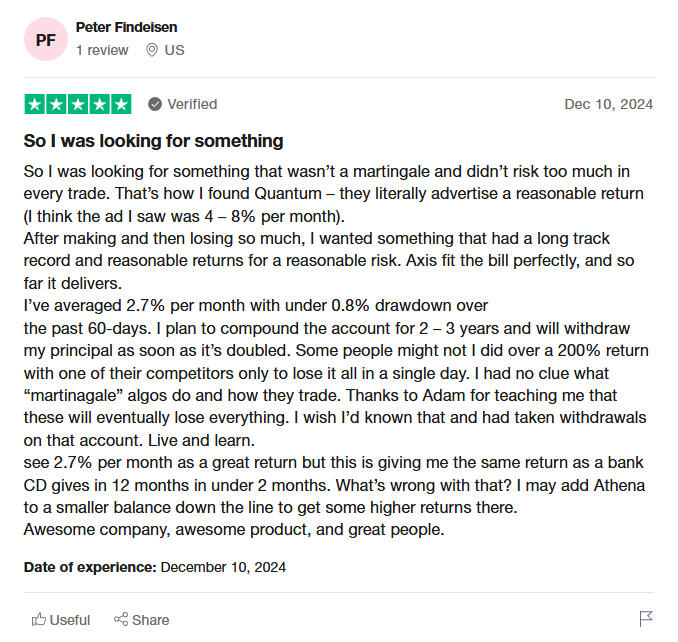Click the Date of experience line

155,567
